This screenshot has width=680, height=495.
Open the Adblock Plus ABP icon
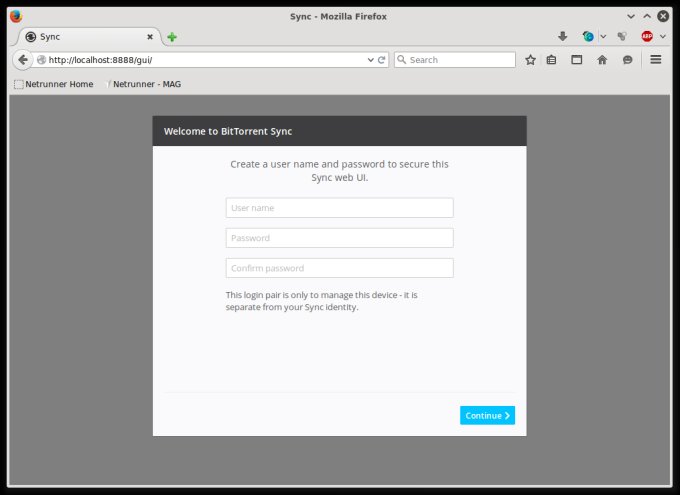click(647, 36)
